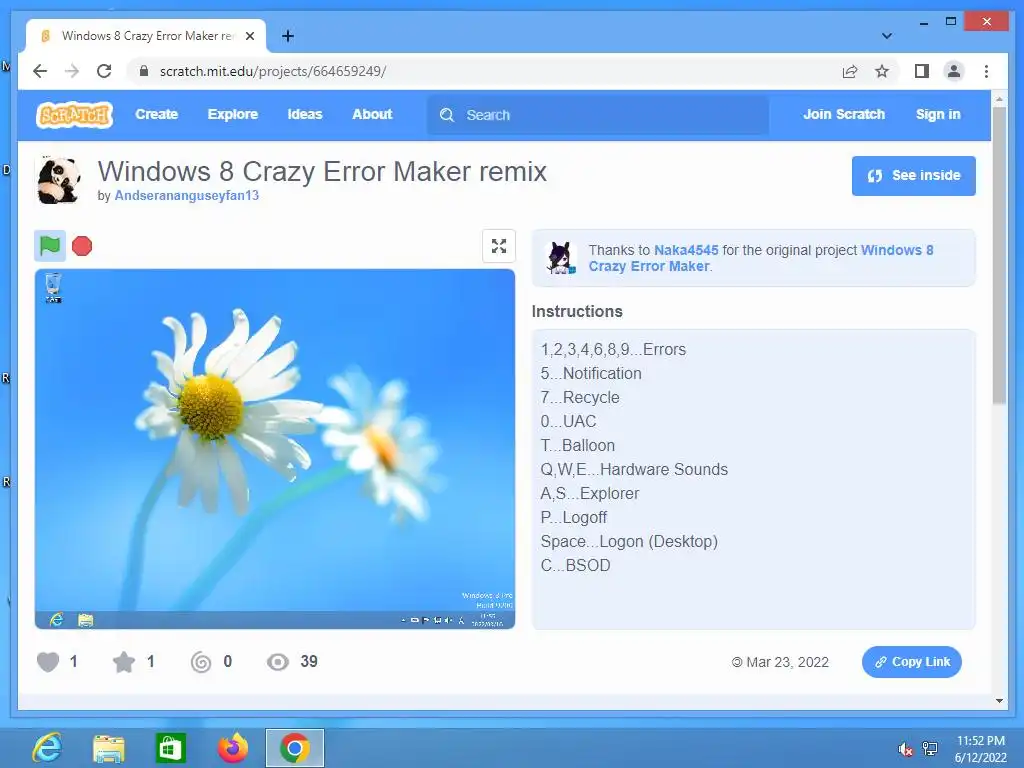This screenshot has height=768, width=1024.
Task: Click the lock site info icon
Action: click(x=144, y=71)
